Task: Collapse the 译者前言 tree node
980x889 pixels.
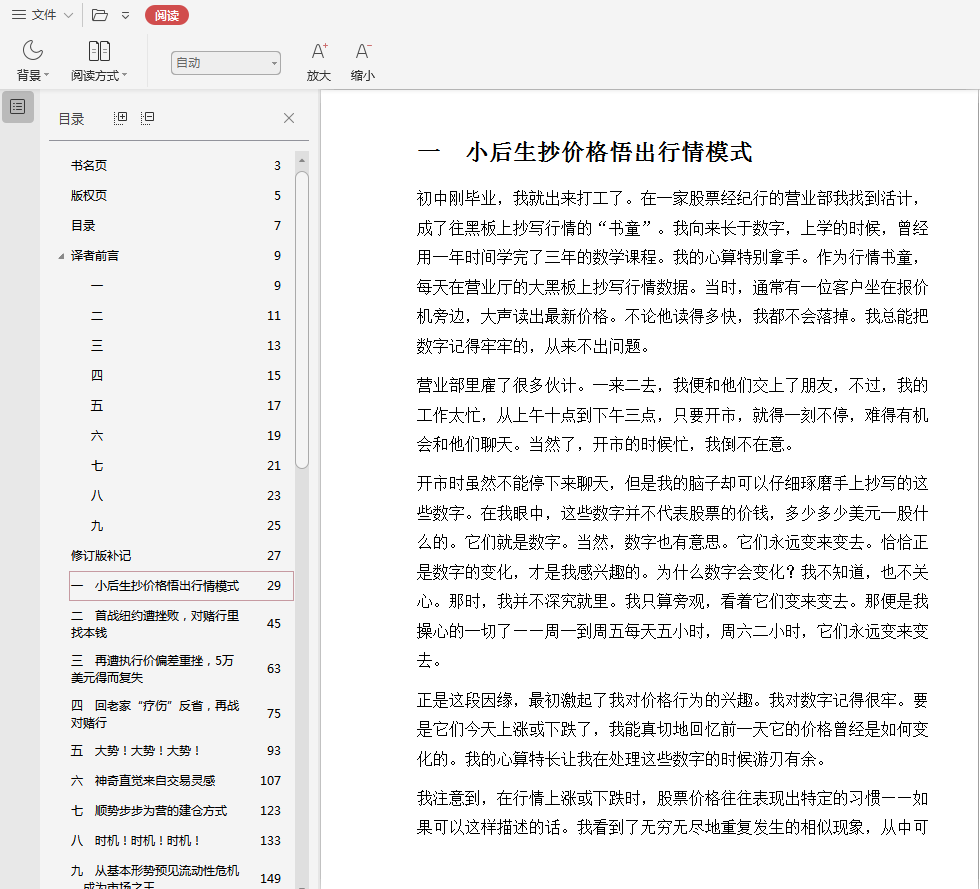Action: [61, 256]
